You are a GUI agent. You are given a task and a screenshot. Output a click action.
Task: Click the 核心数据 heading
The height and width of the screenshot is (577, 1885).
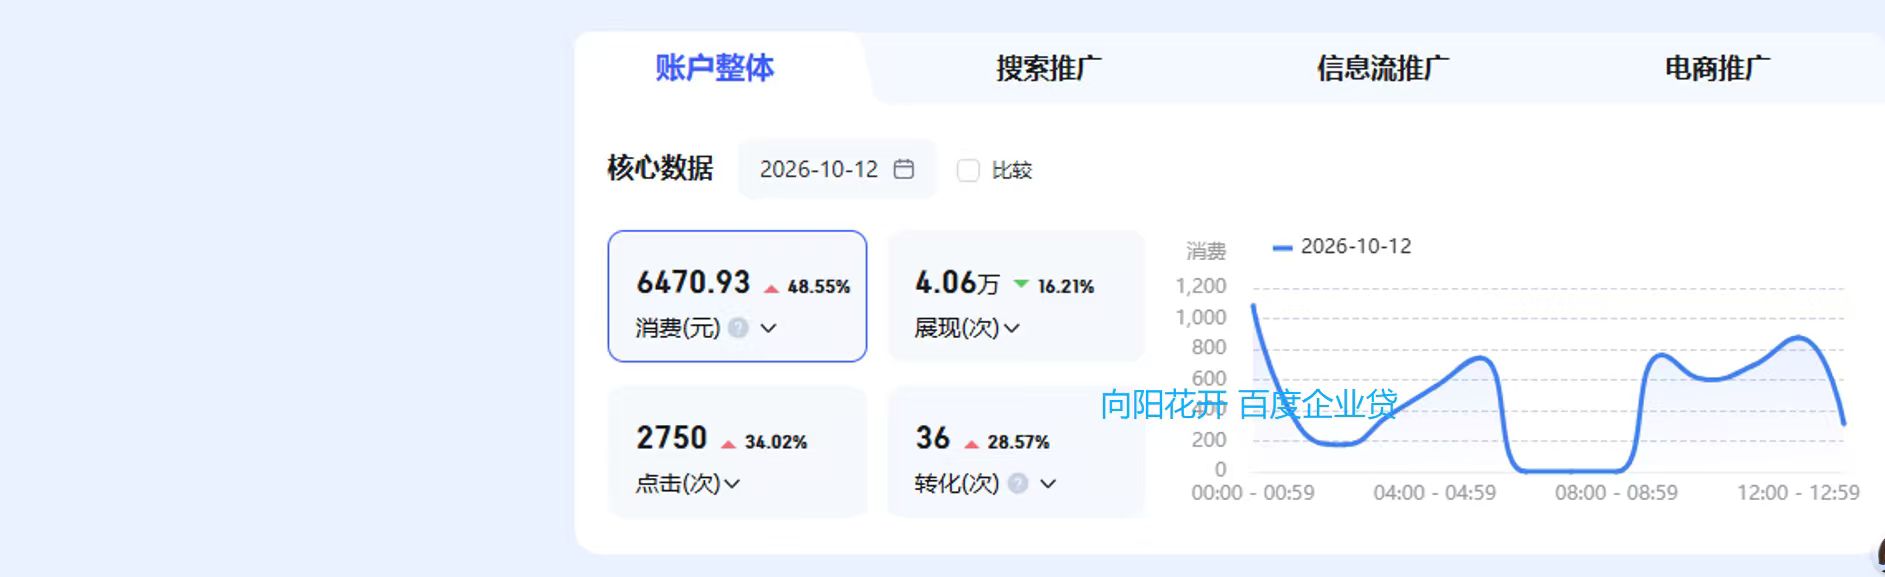tap(660, 168)
